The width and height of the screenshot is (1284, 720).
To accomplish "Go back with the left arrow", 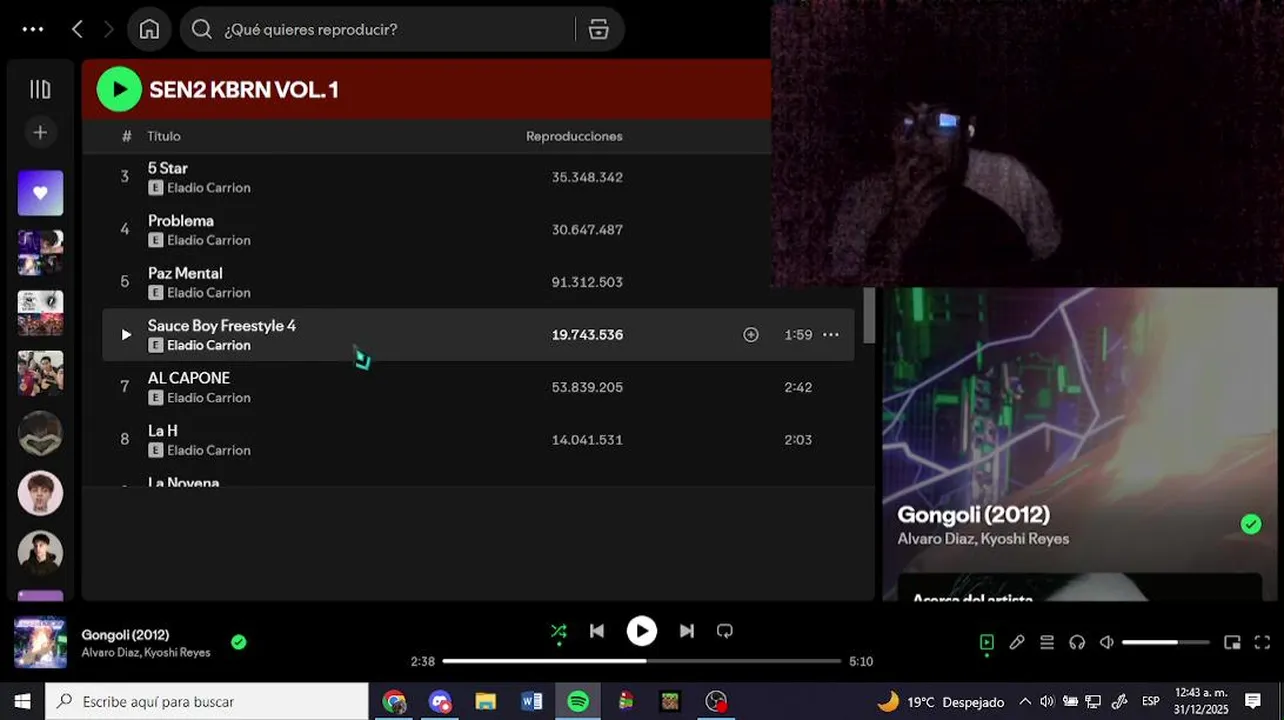I will 77,29.
